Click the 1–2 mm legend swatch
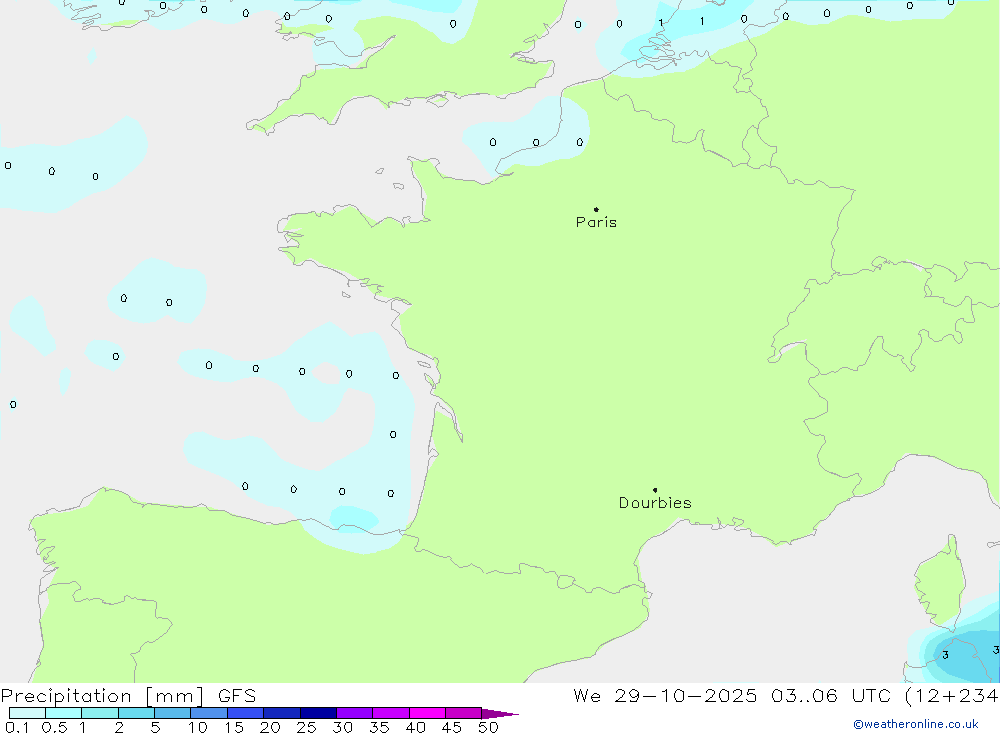The height and width of the screenshot is (733, 1000). [100, 713]
